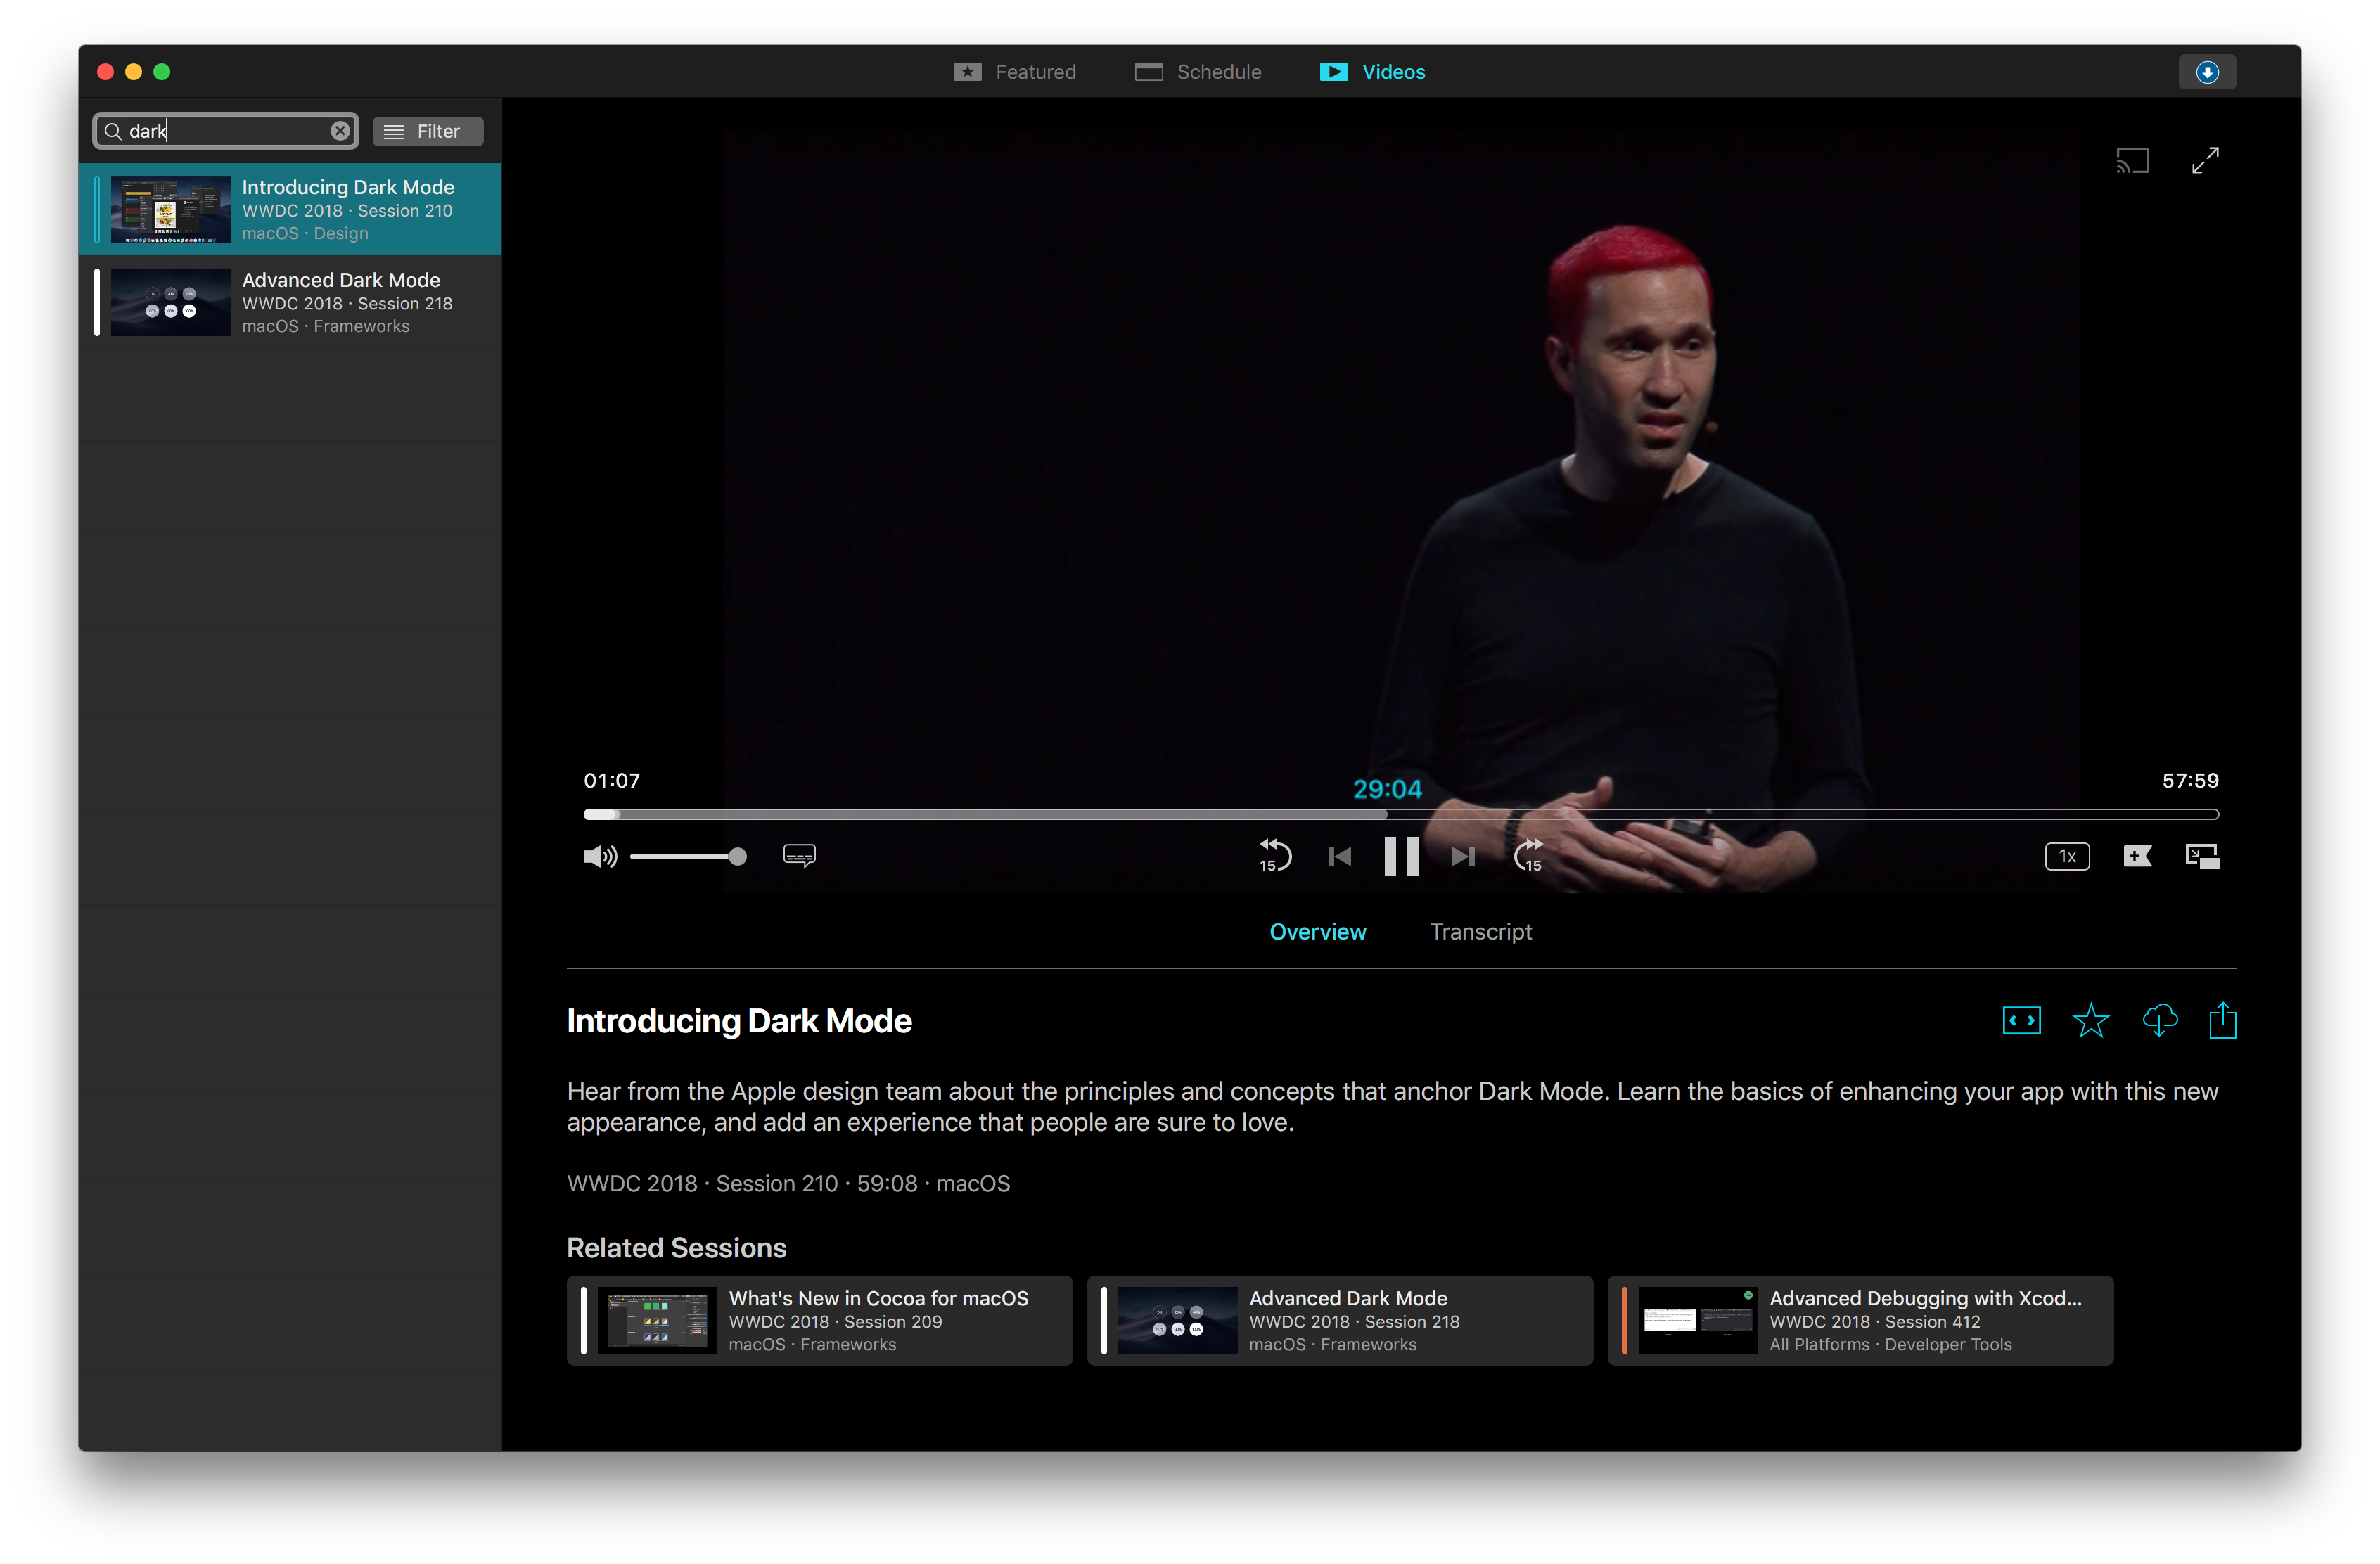Open the Filter options

coord(428,131)
